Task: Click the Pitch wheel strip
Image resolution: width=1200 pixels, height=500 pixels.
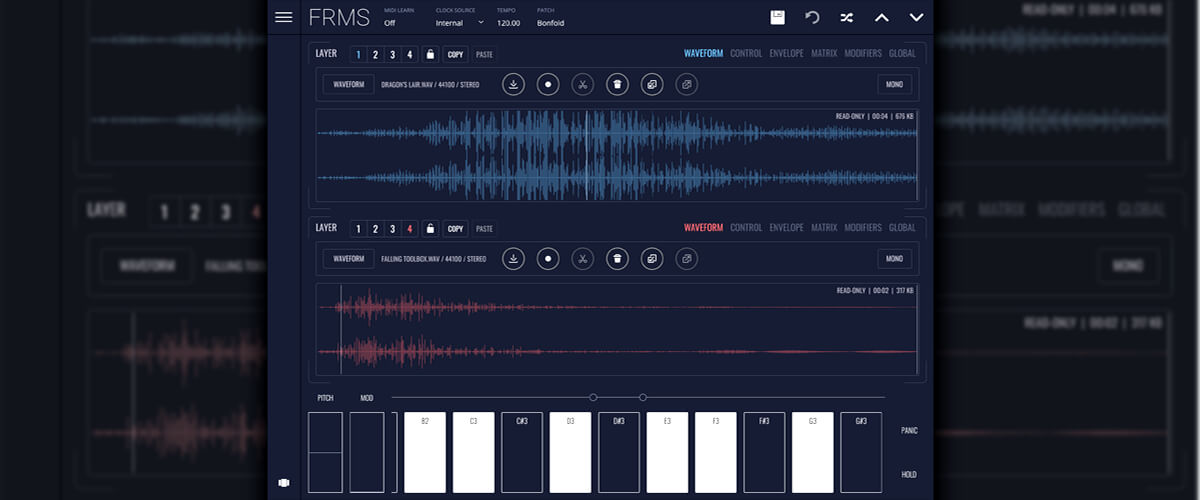Action: pos(325,452)
